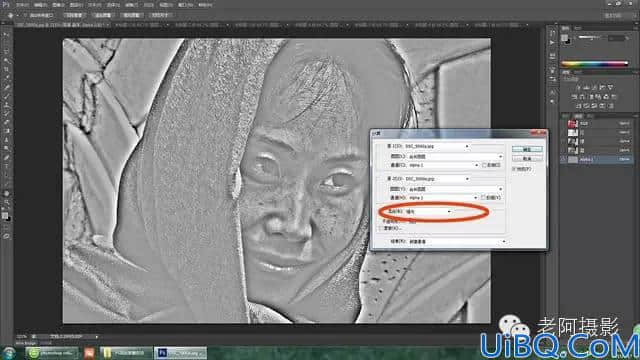Screen dimensions: 640x360
Task: Confirm the Calculations dialog with OK
Action: [x=527, y=149]
